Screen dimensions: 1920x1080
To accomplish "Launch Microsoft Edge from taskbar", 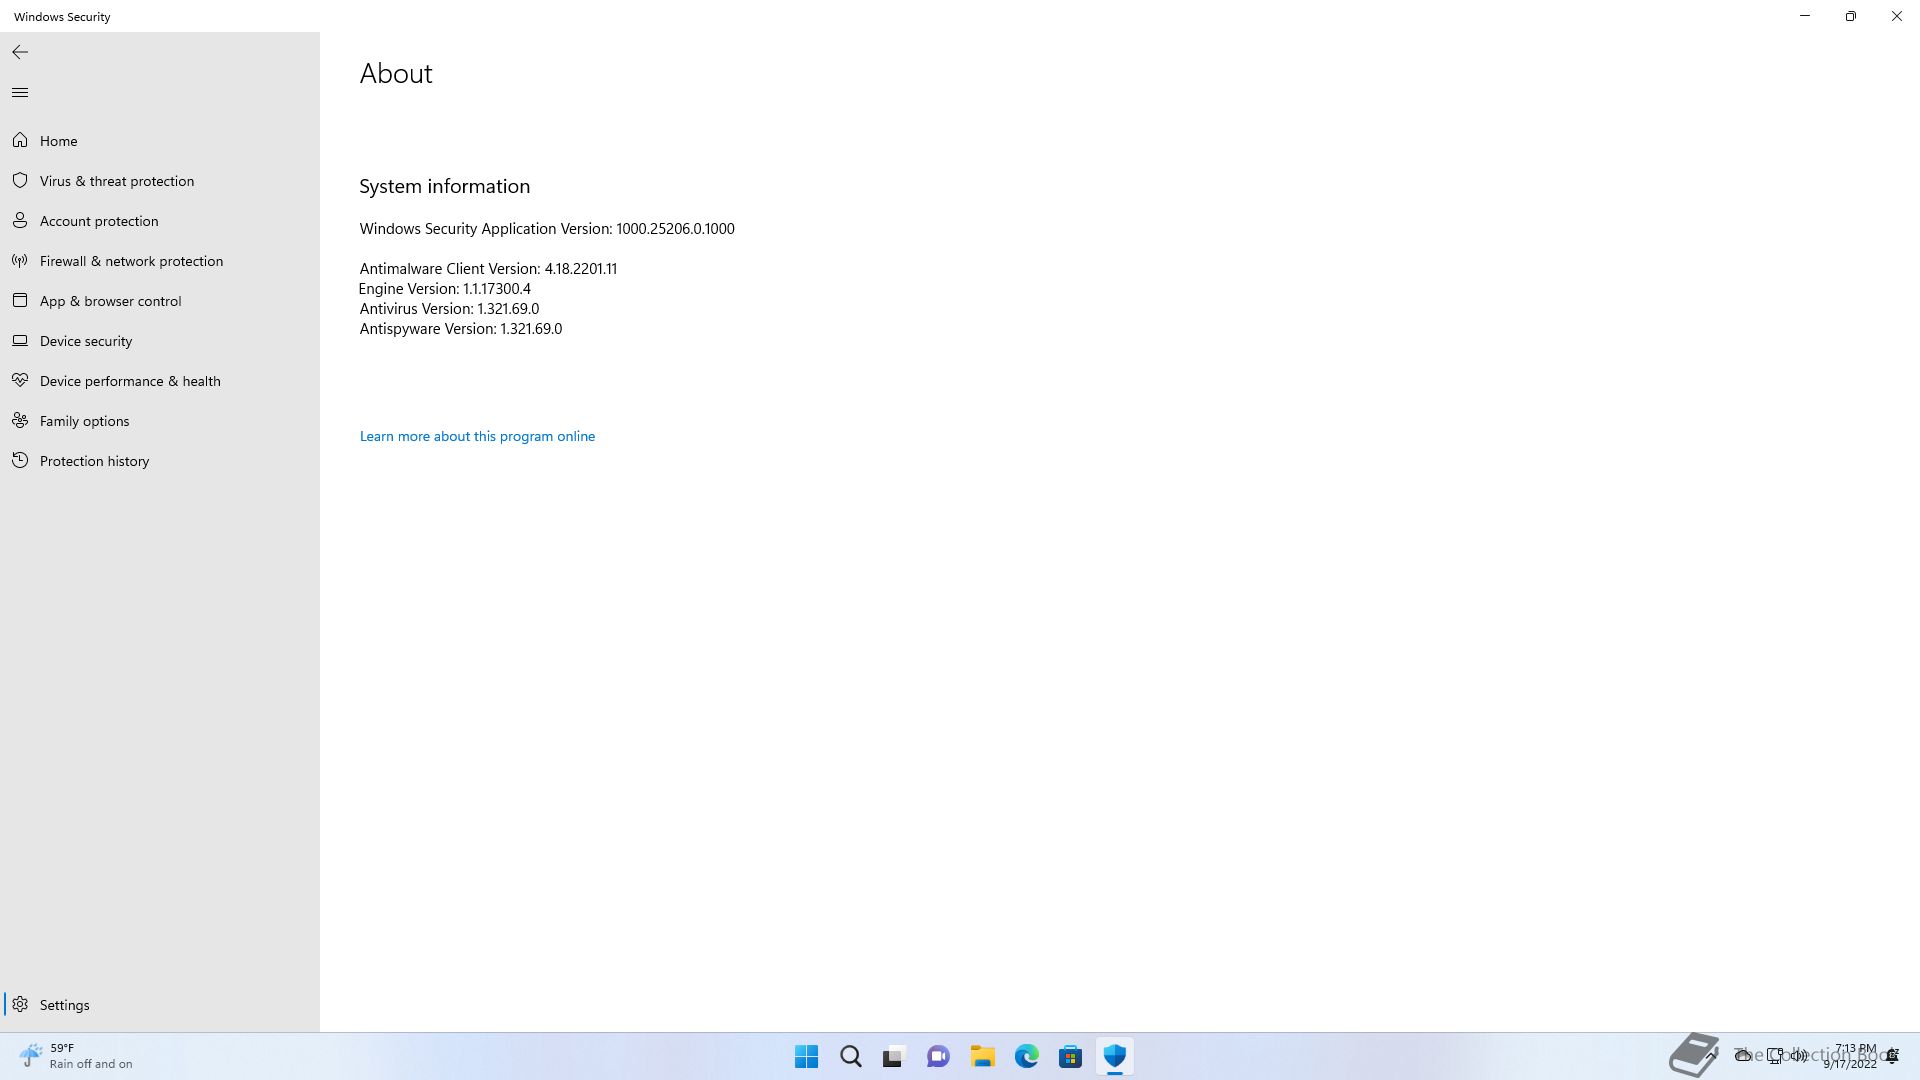I will tap(1026, 1057).
